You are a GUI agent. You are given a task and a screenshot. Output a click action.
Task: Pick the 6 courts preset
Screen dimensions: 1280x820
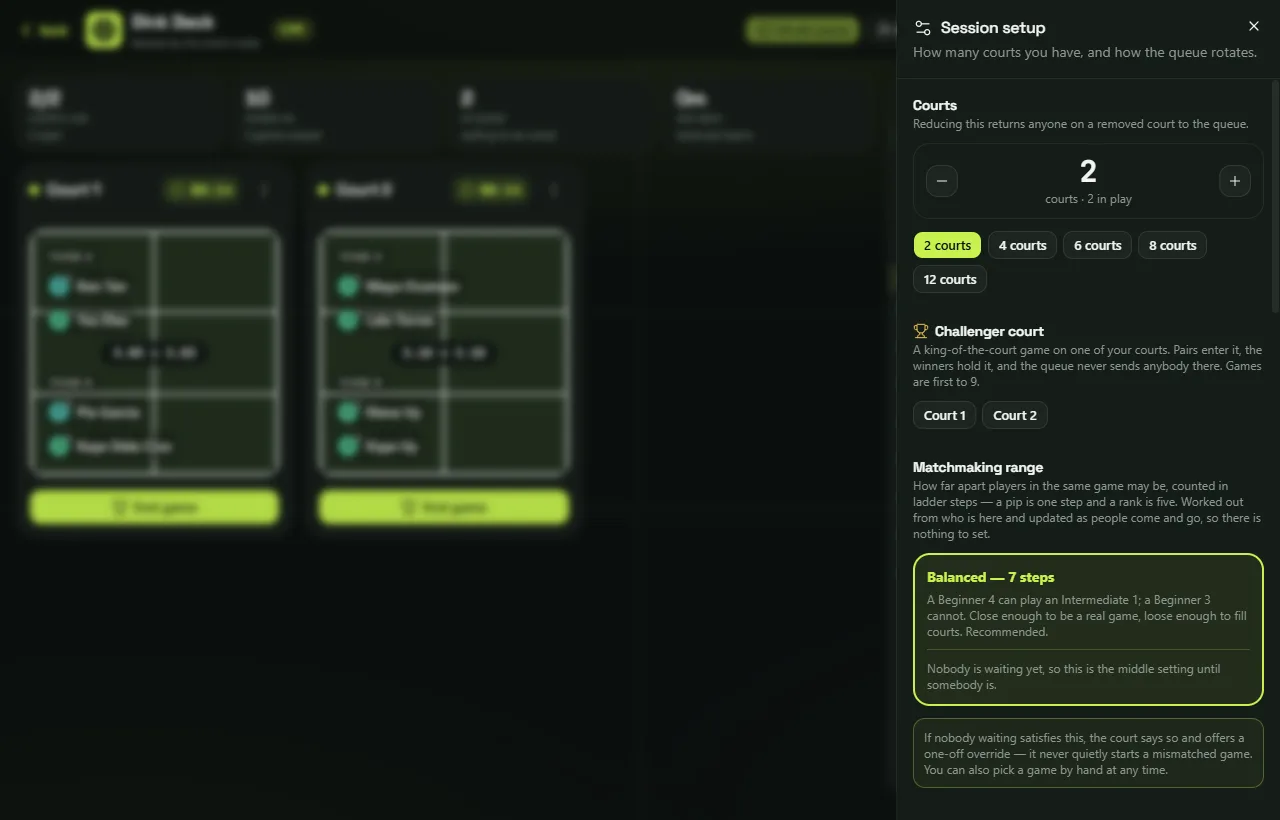1098,245
